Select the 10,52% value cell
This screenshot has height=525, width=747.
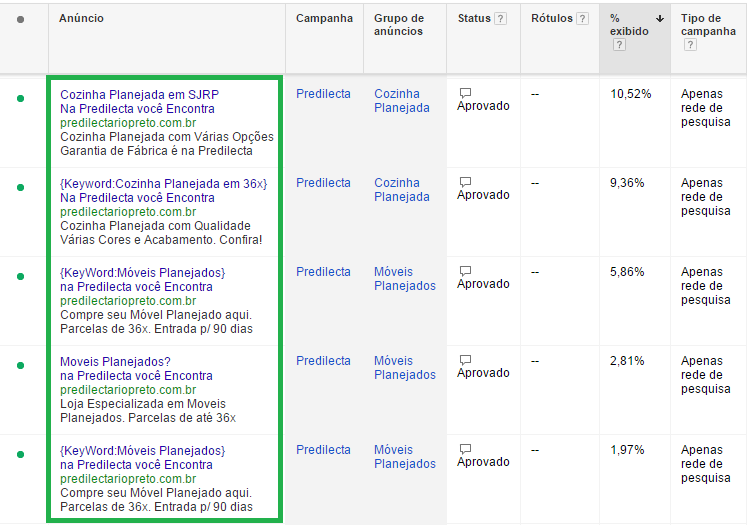click(631, 94)
